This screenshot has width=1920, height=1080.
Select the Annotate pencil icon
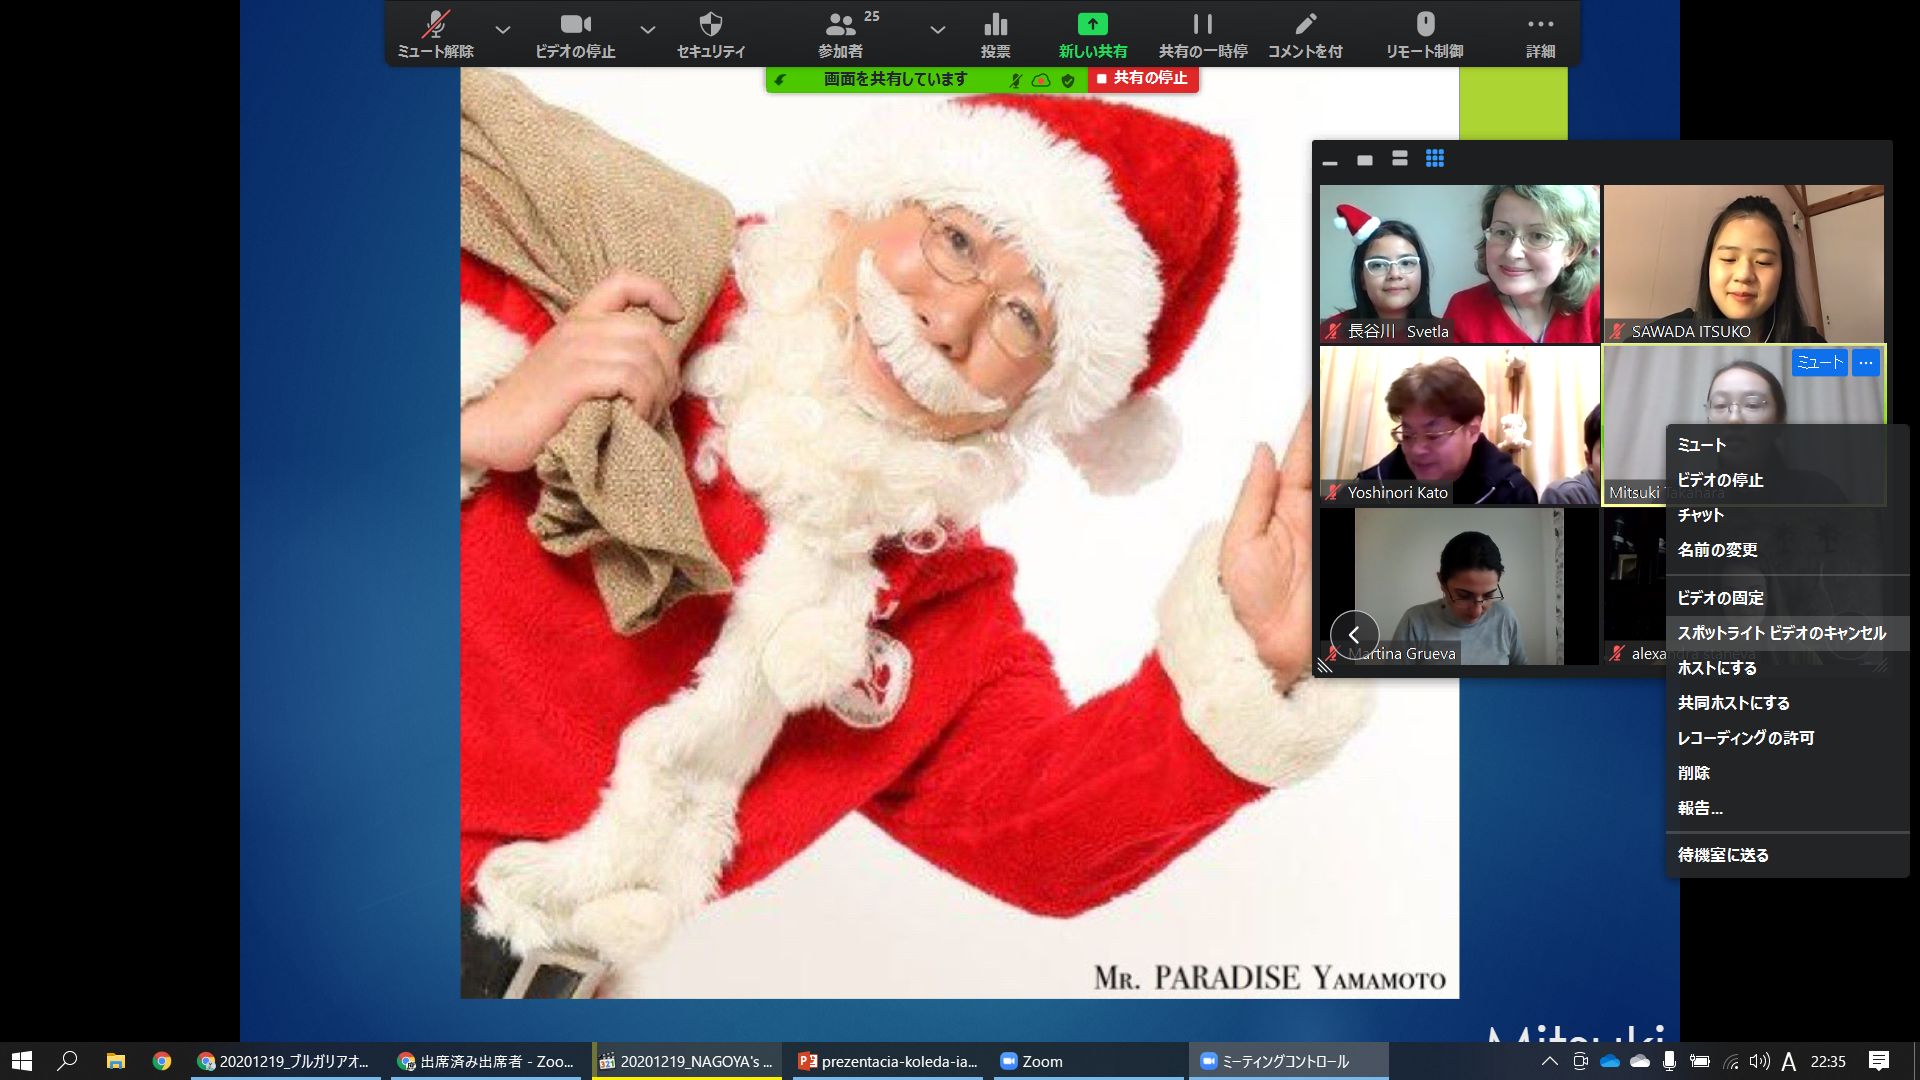pyautogui.click(x=1305, y=25)
